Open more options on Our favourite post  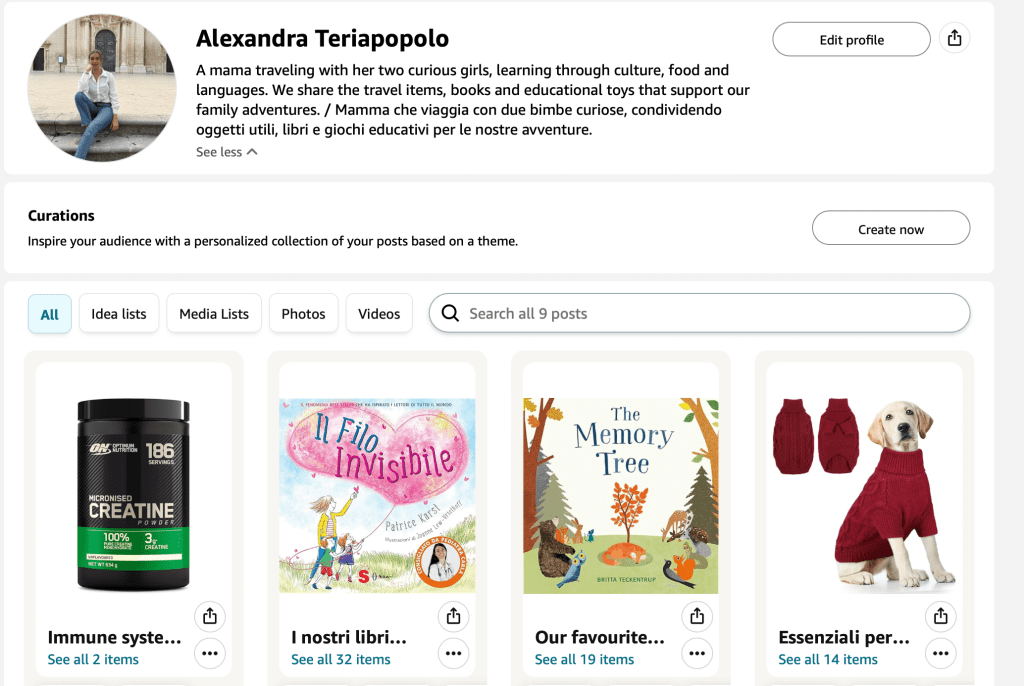697,654
